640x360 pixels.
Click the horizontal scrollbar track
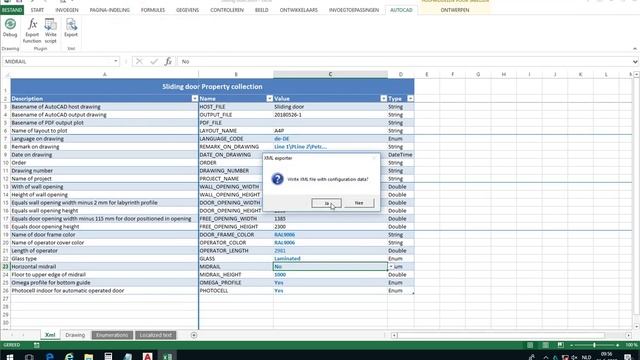coord(510,335)
